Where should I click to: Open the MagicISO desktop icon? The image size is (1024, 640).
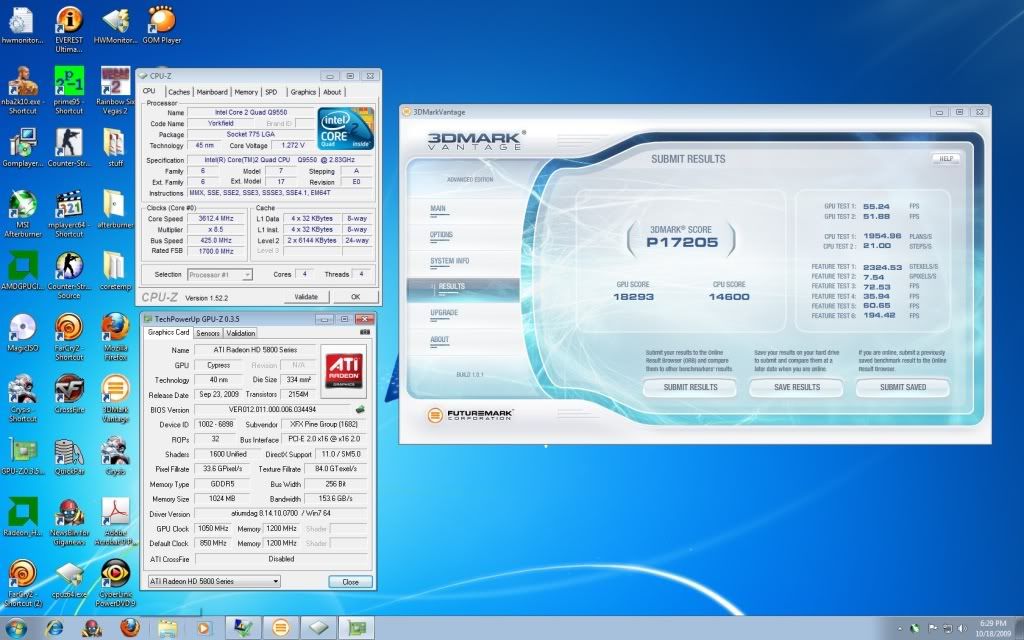(x=22, y=333)
